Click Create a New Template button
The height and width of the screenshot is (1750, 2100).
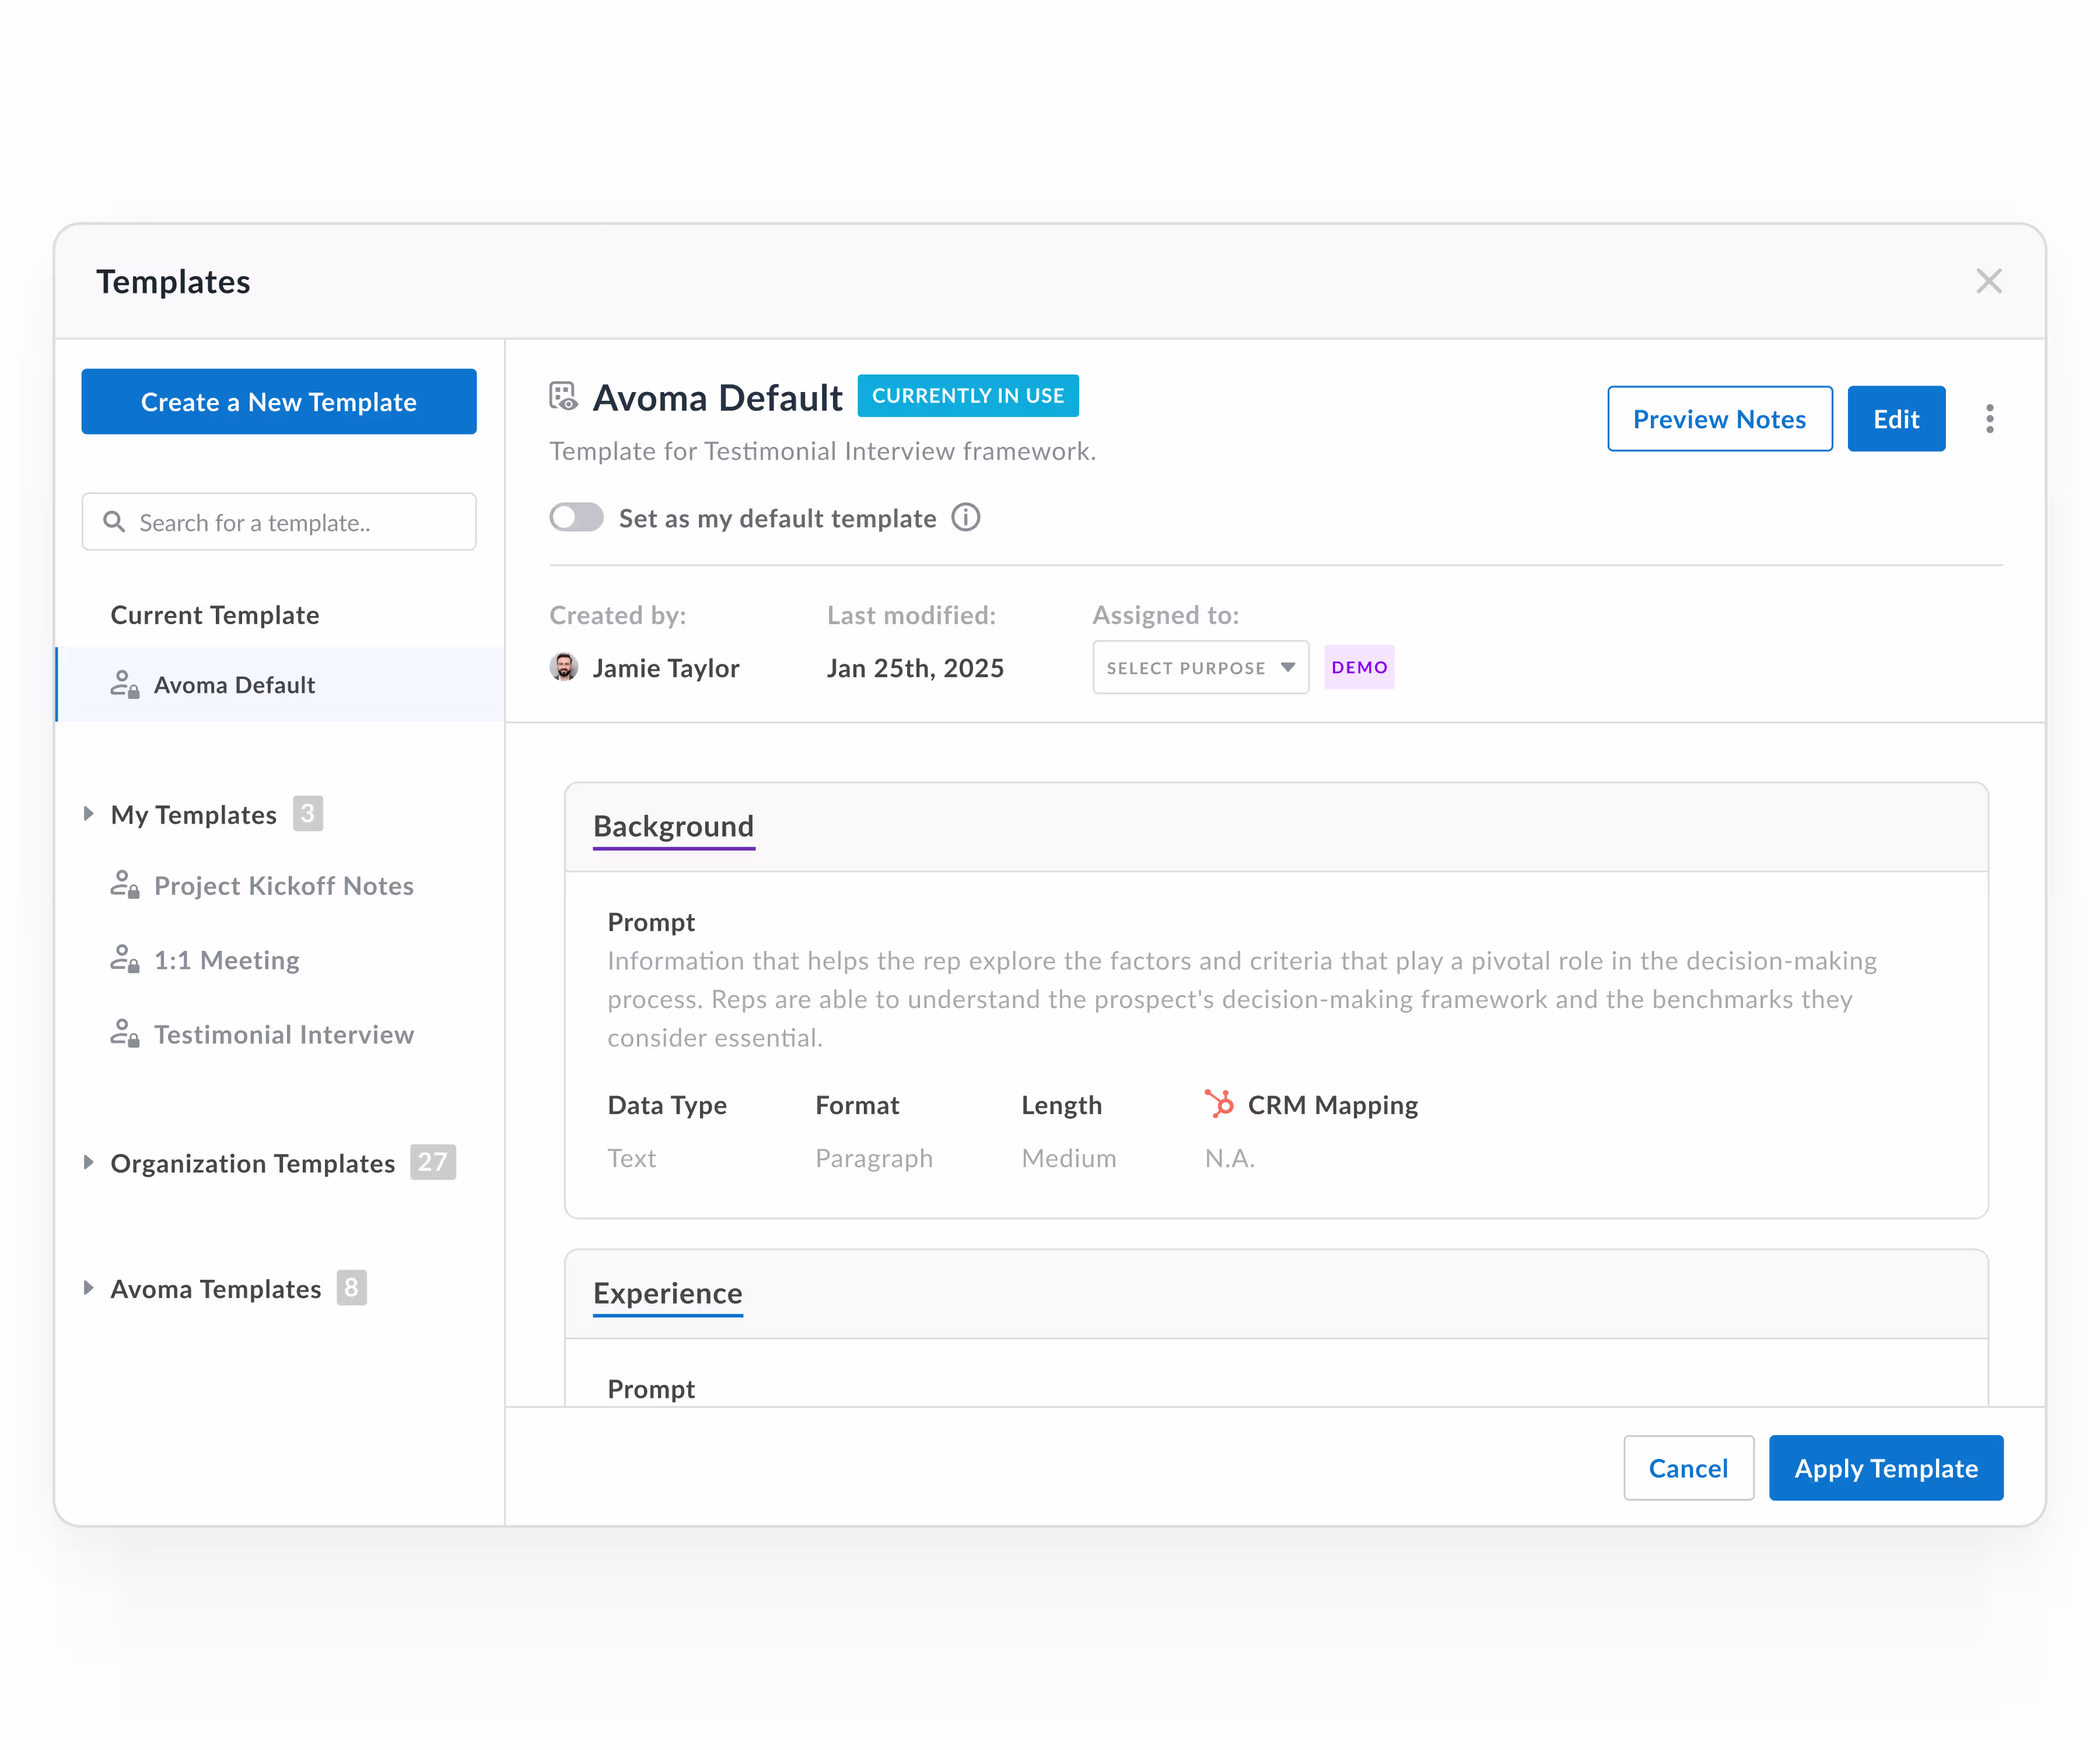coord(279,402)
